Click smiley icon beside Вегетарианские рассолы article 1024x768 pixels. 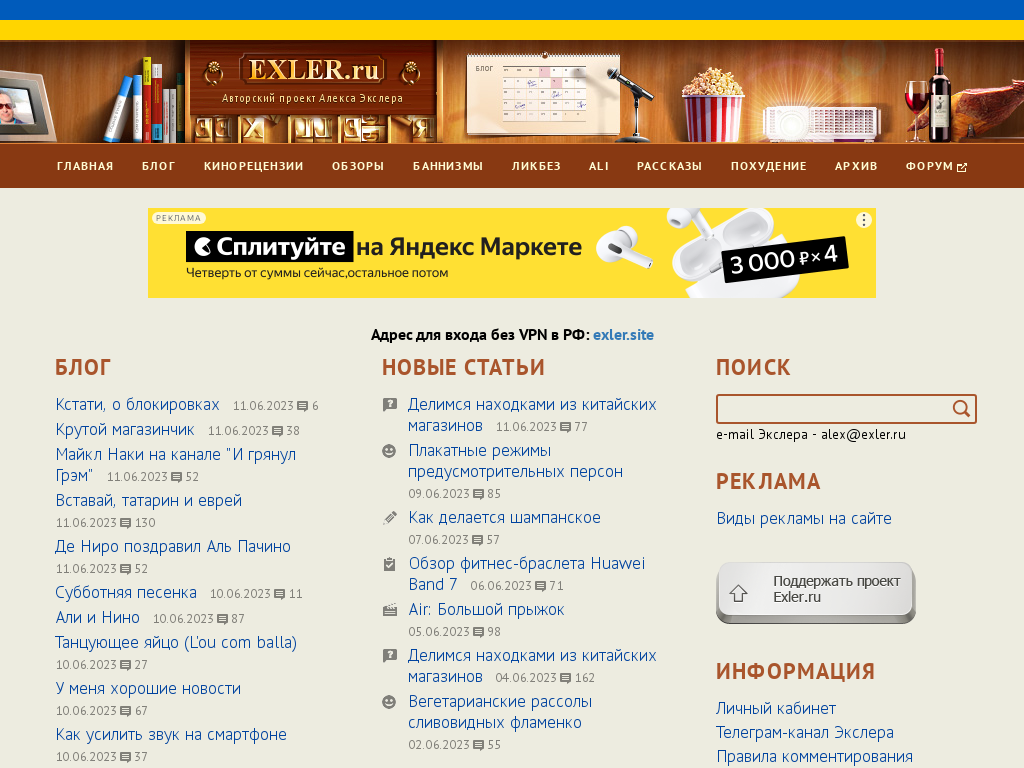click(x=389, y=702)
